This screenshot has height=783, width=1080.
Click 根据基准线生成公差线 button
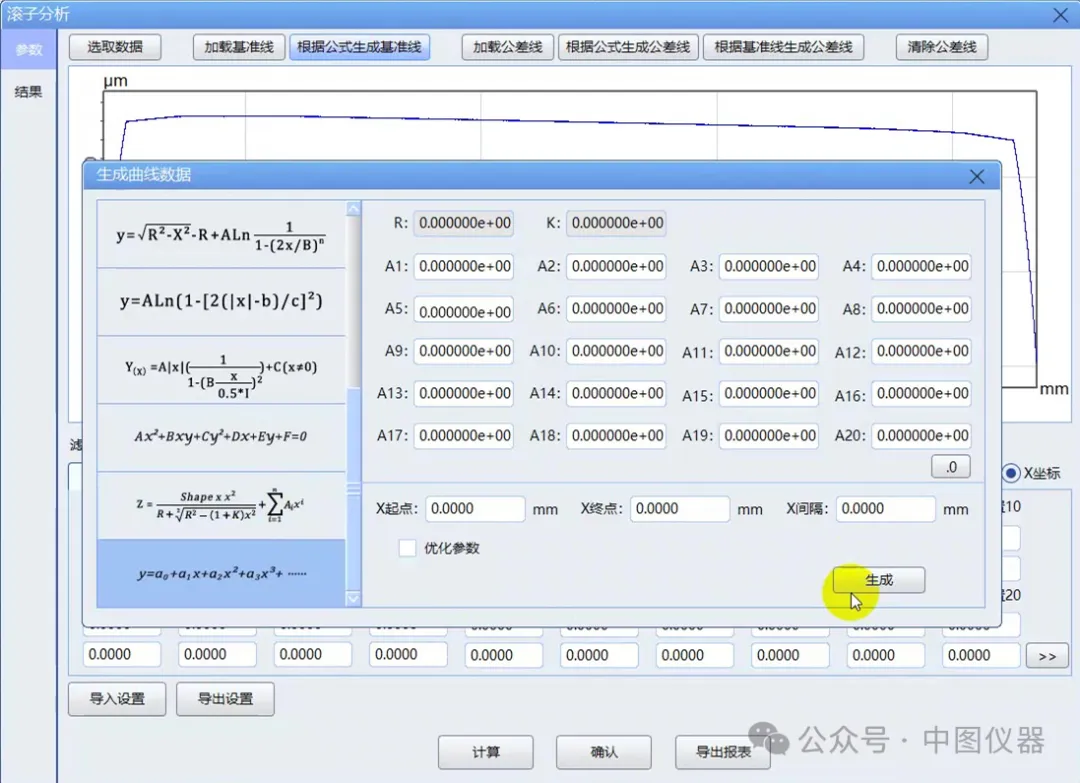pos(783,47)
